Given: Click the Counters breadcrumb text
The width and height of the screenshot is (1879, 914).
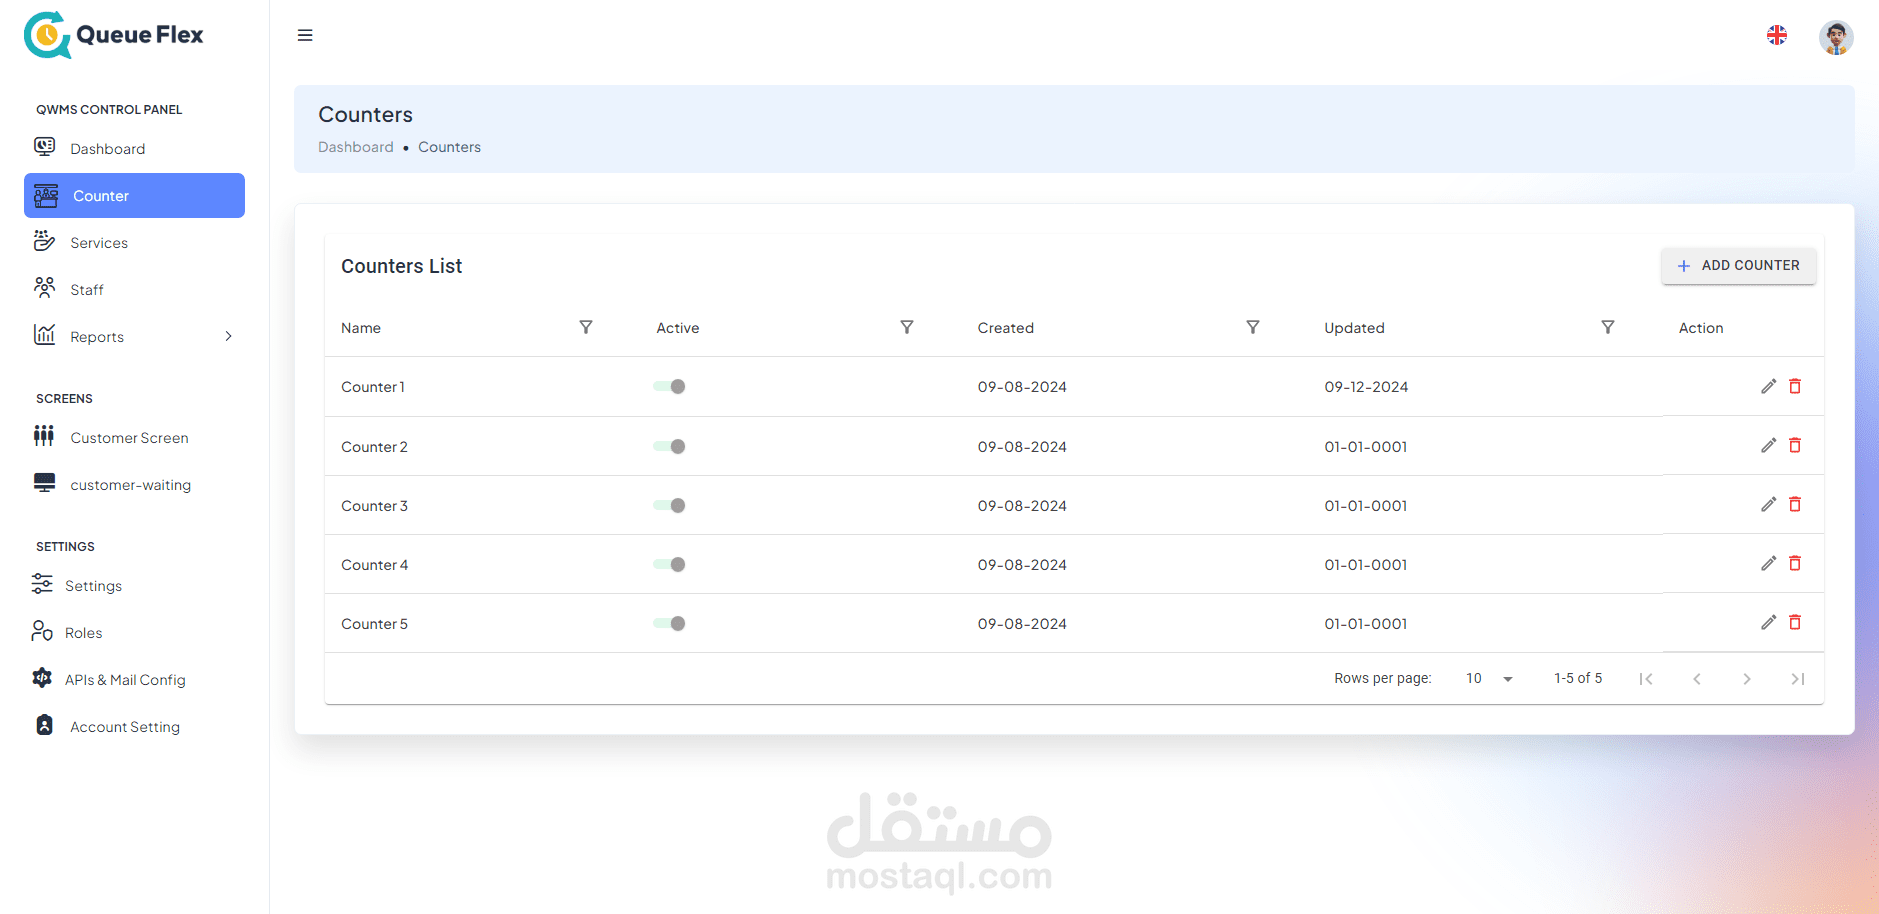Looking at the screenshot, I should [449, 147].
